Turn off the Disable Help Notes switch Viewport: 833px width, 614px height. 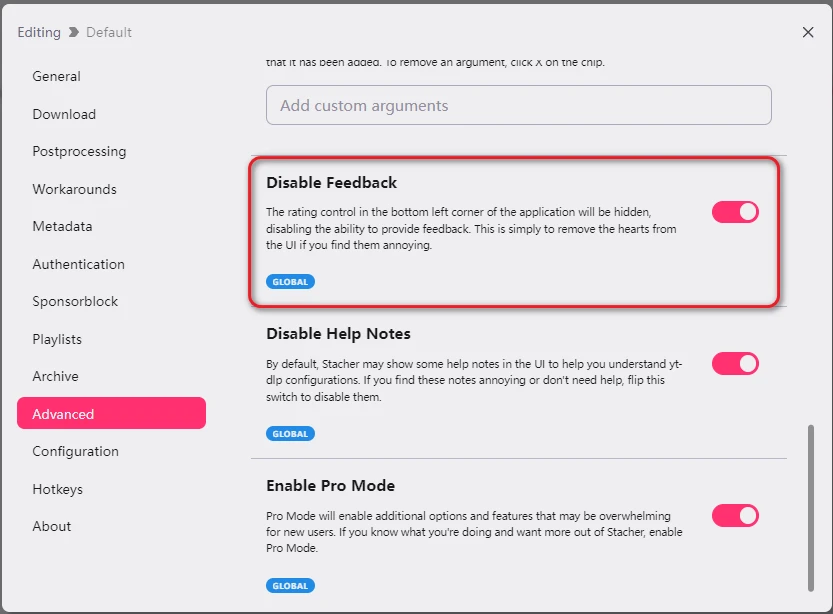(735, 363)
